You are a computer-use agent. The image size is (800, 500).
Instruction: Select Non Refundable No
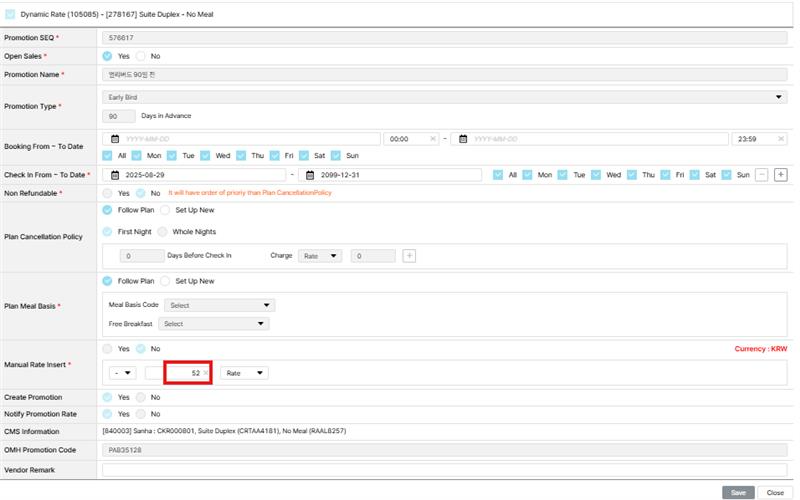(141, 193)
